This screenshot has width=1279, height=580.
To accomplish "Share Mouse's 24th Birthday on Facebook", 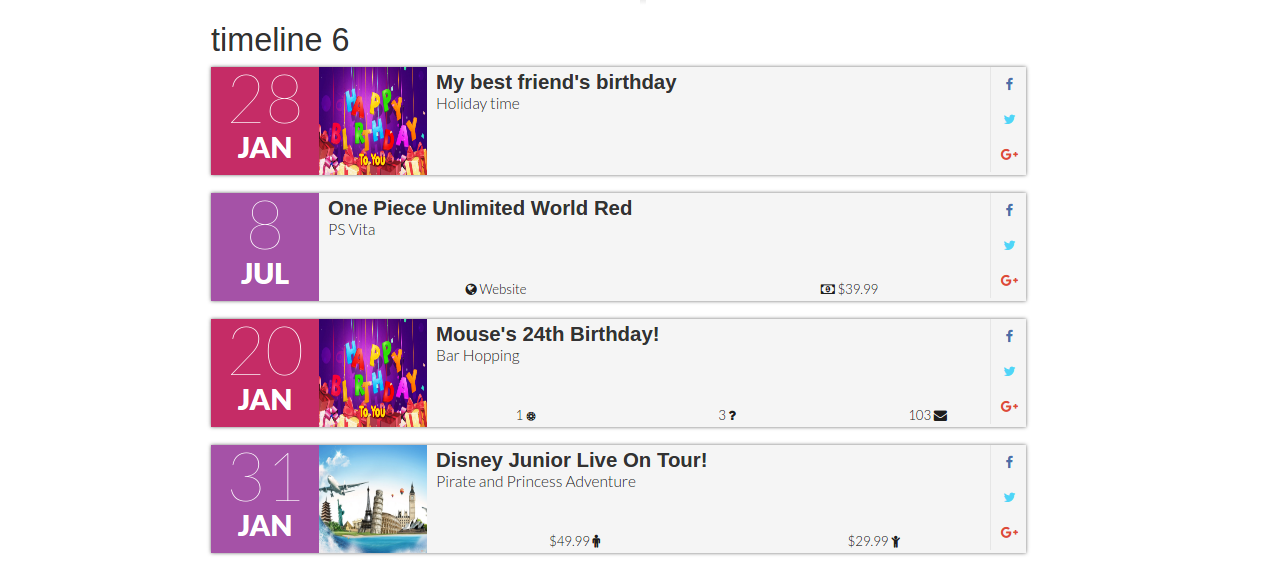I will click(1009, 336).
